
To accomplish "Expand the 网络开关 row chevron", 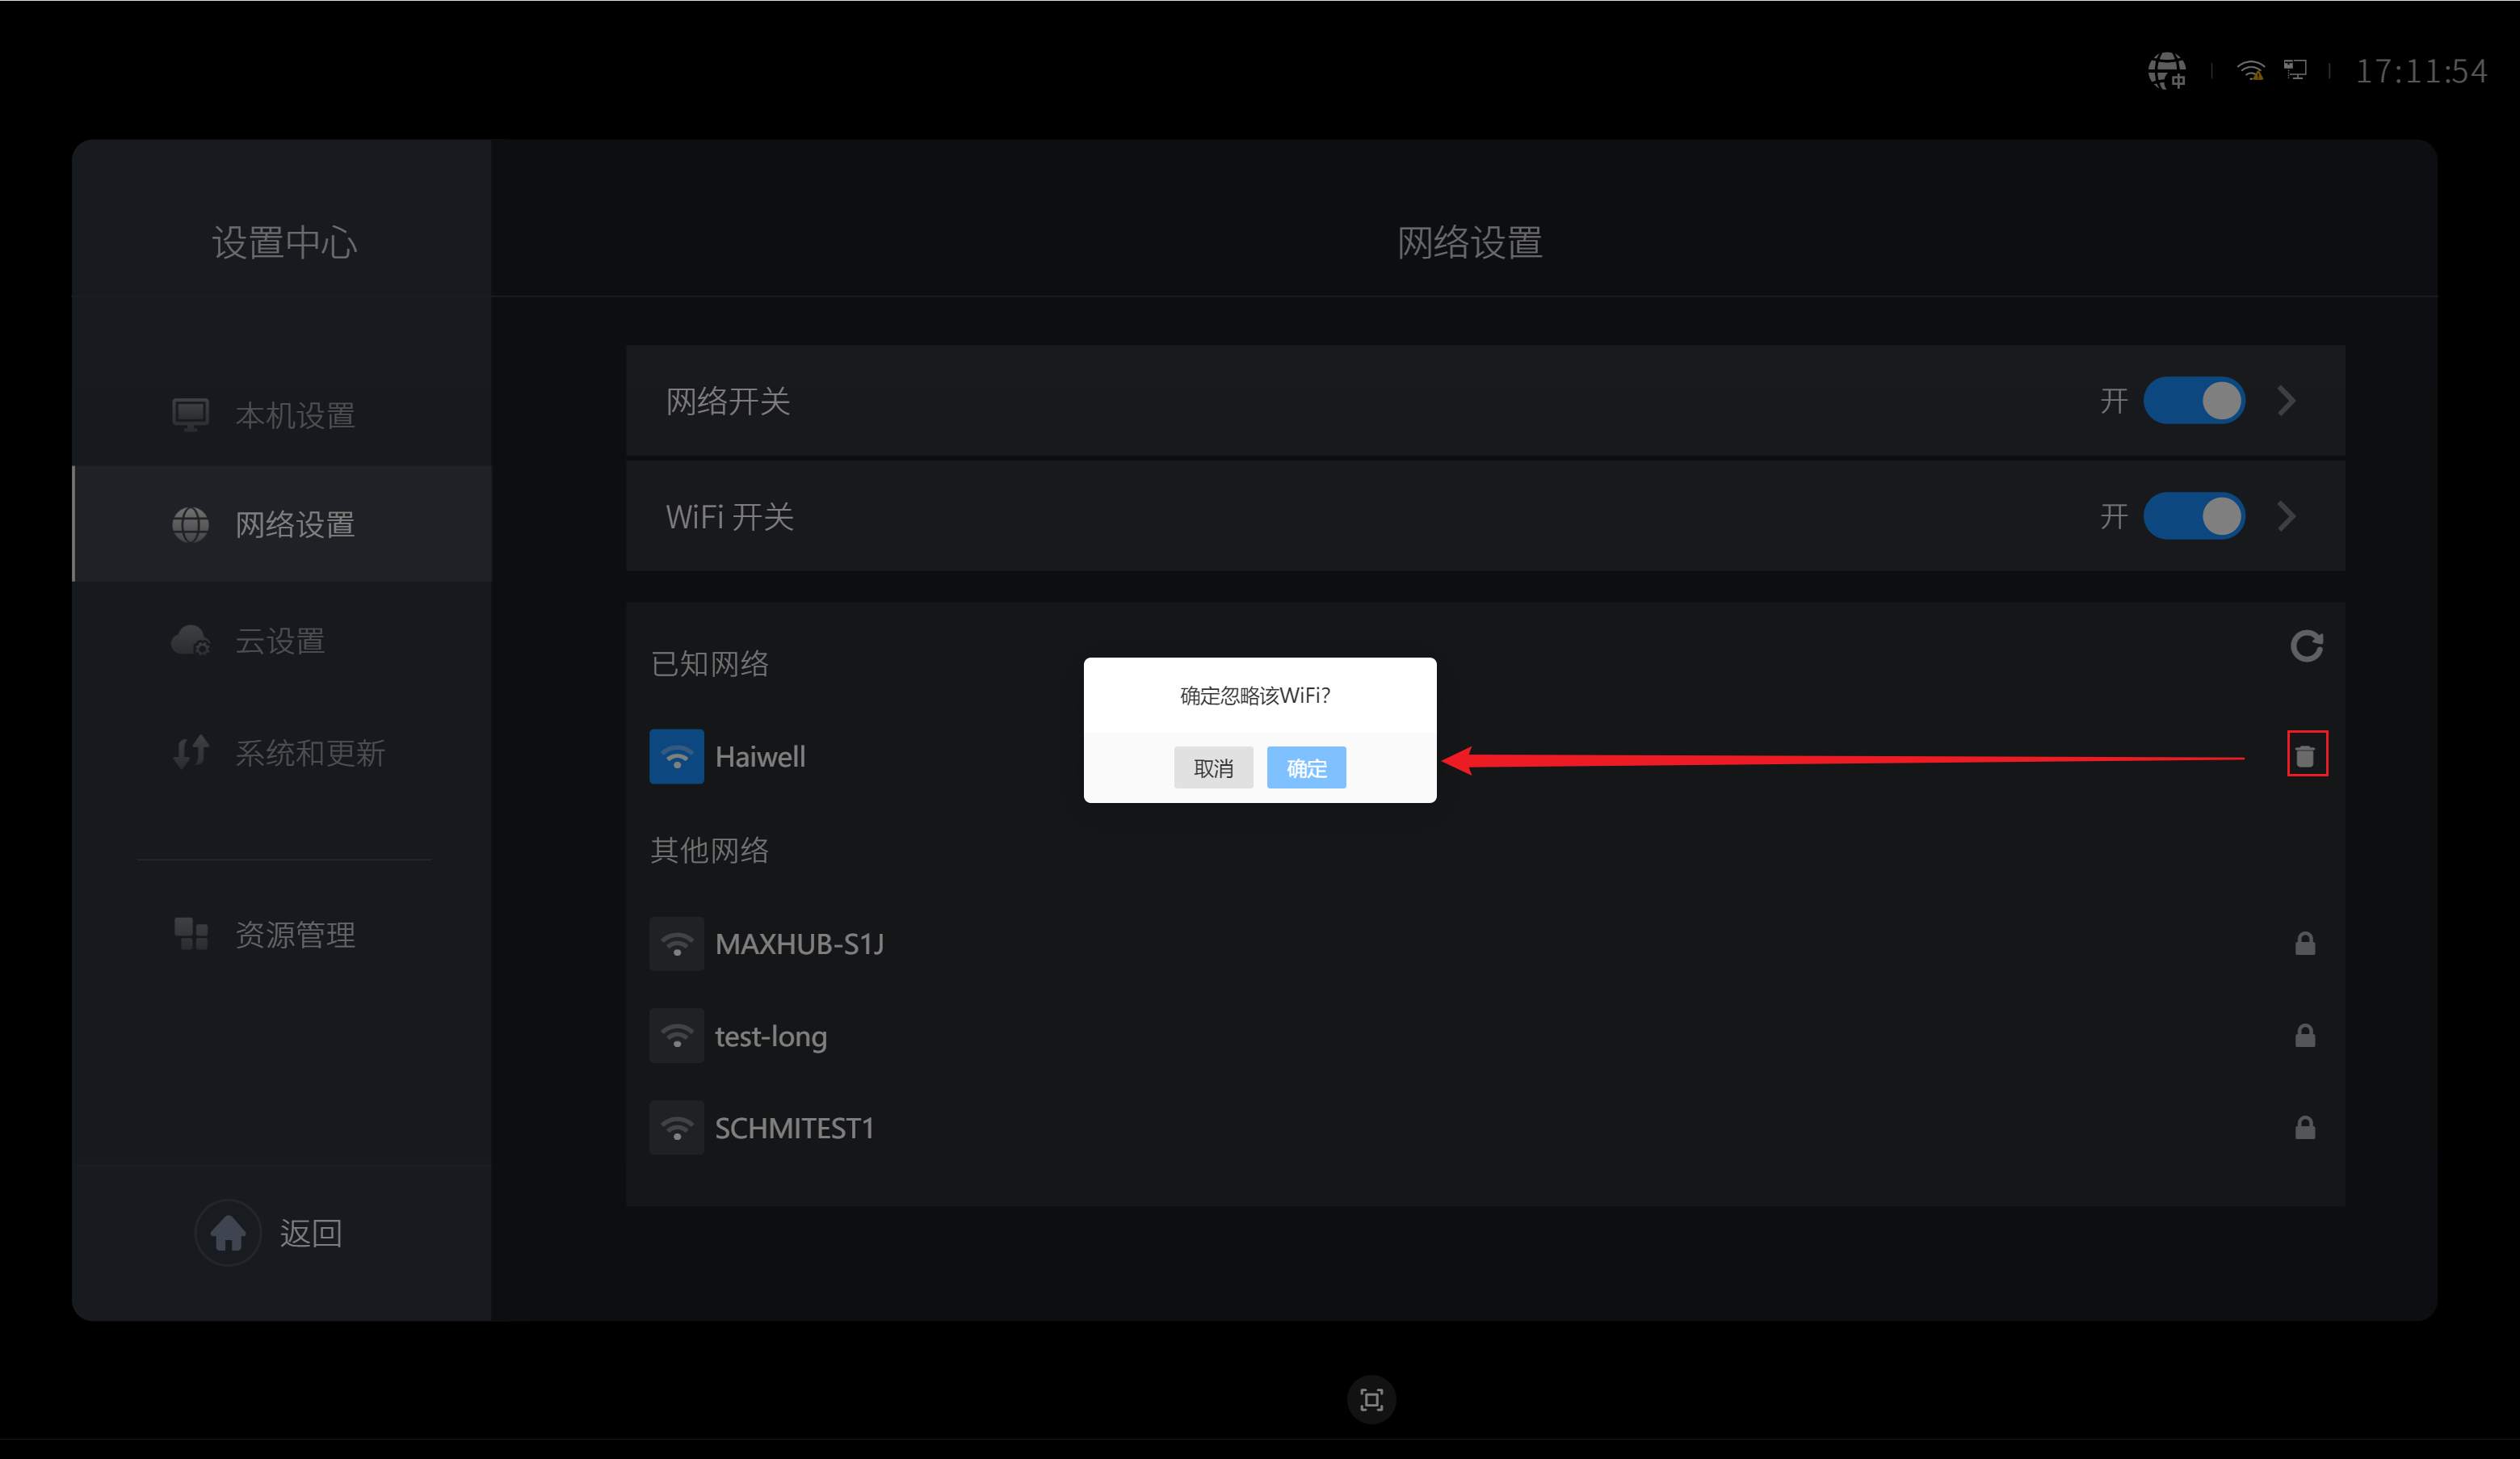I will pos(2286,401).
